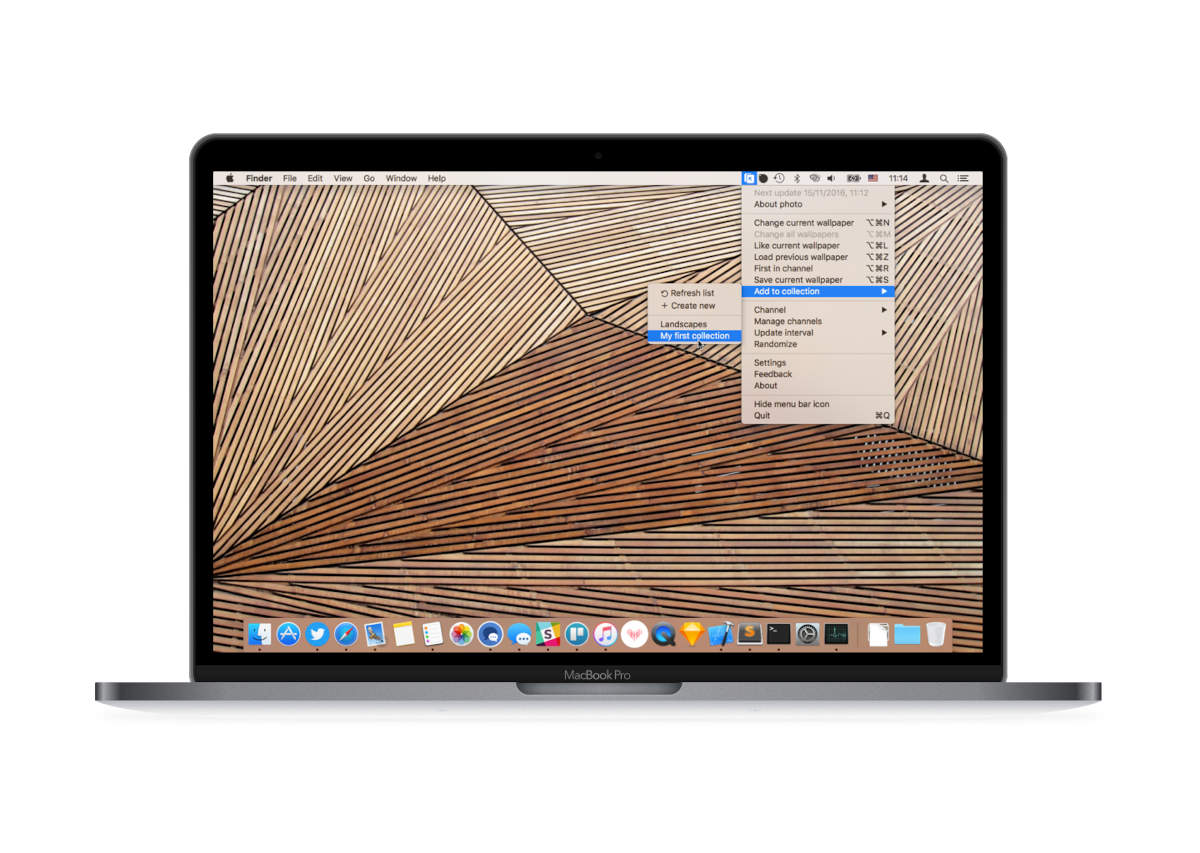Open the Go menu
The width and height of the screenshot is (1200, 853).
tap(369, 178)
